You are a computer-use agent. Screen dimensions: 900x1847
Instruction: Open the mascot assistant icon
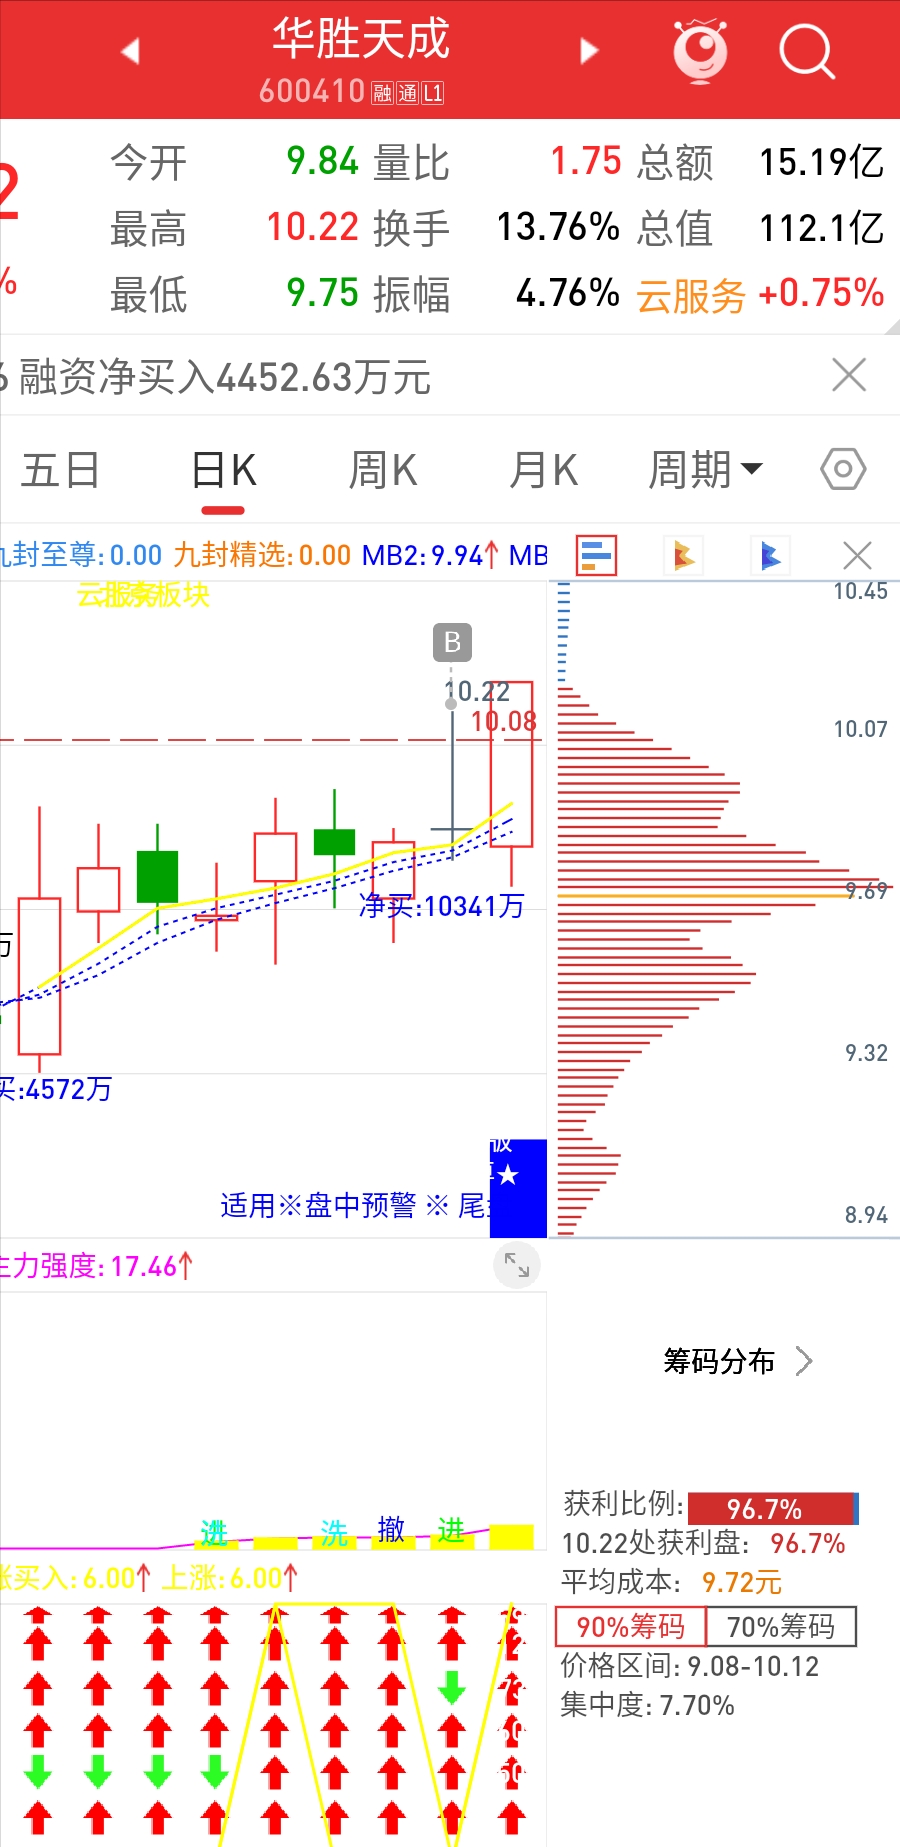tap(700, 50)
